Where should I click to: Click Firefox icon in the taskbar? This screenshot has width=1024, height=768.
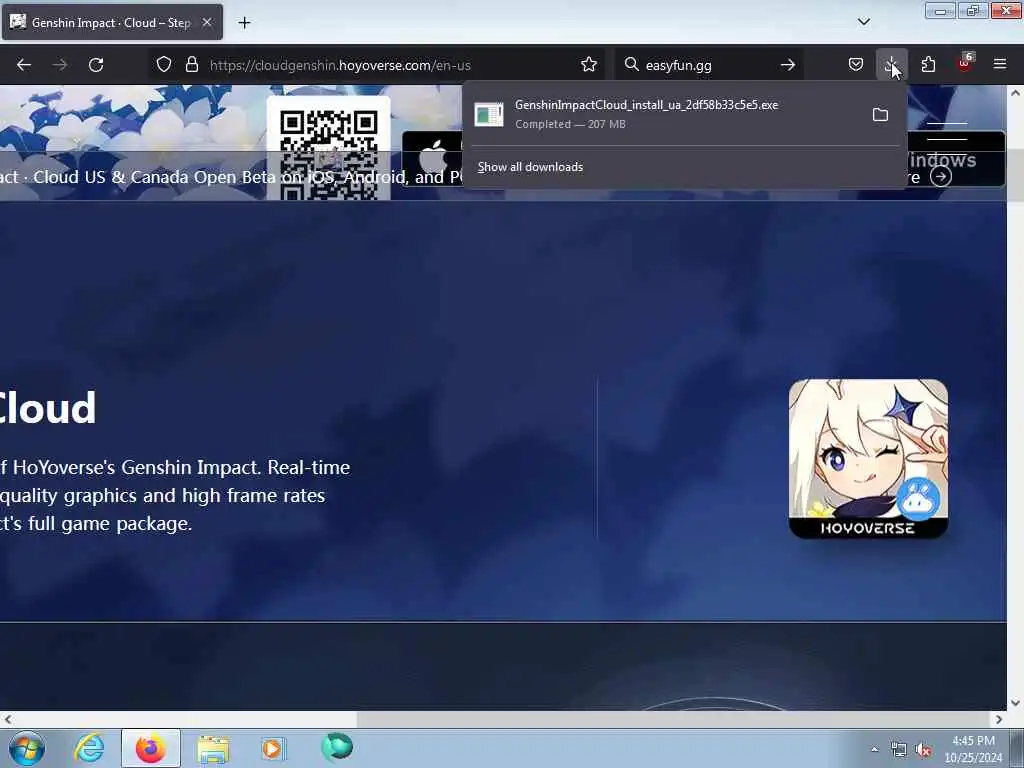(x=150, y=748)
